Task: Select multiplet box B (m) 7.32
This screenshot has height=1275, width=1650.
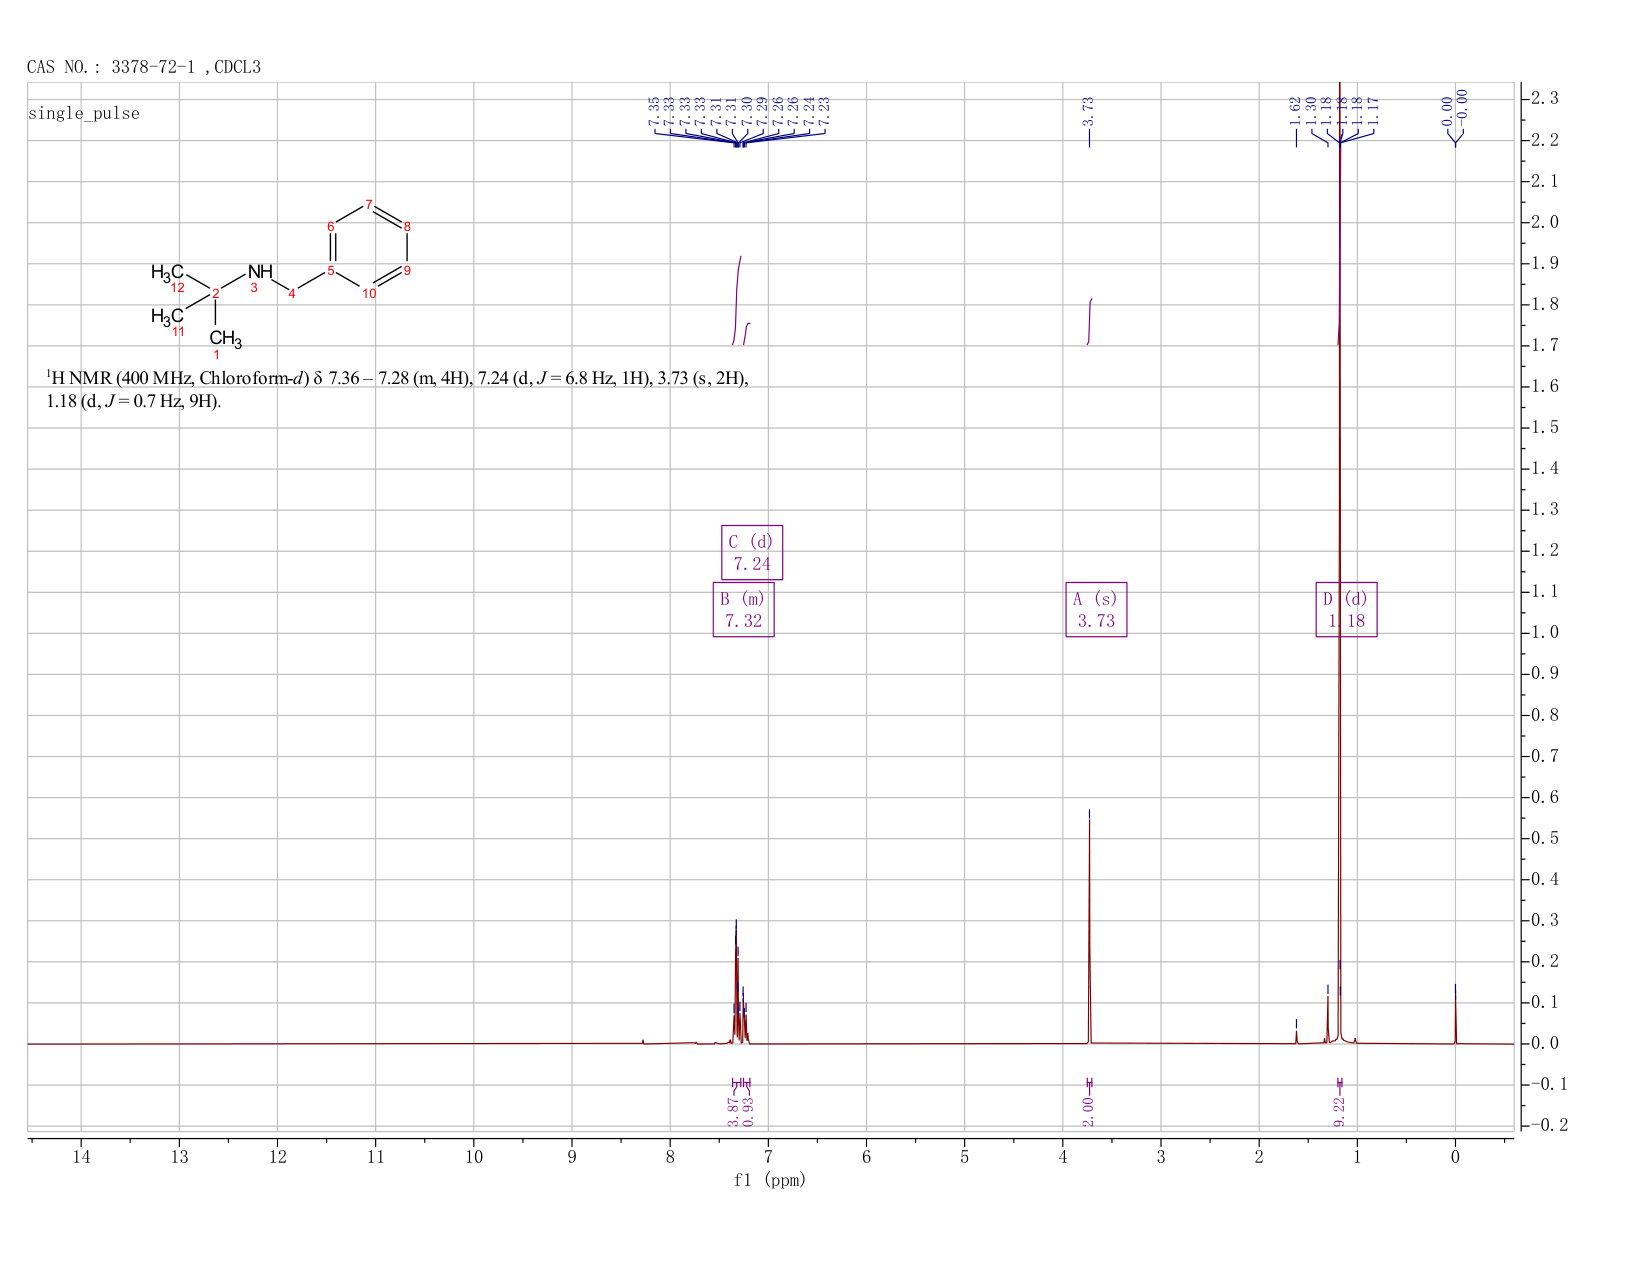Action: click(743, 609)
